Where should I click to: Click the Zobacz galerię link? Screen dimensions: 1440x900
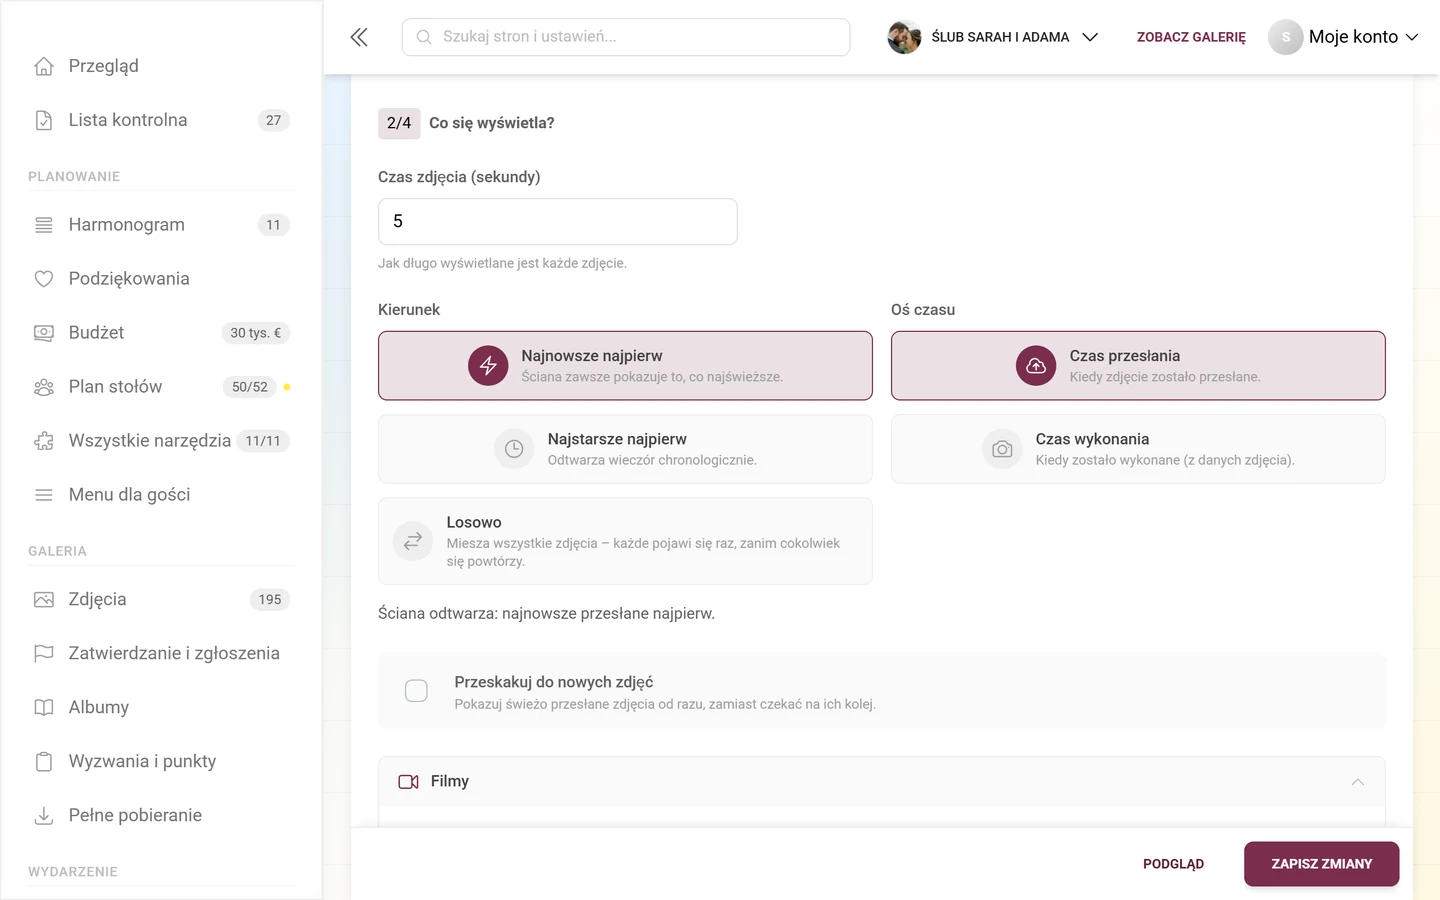(1191, 37)
